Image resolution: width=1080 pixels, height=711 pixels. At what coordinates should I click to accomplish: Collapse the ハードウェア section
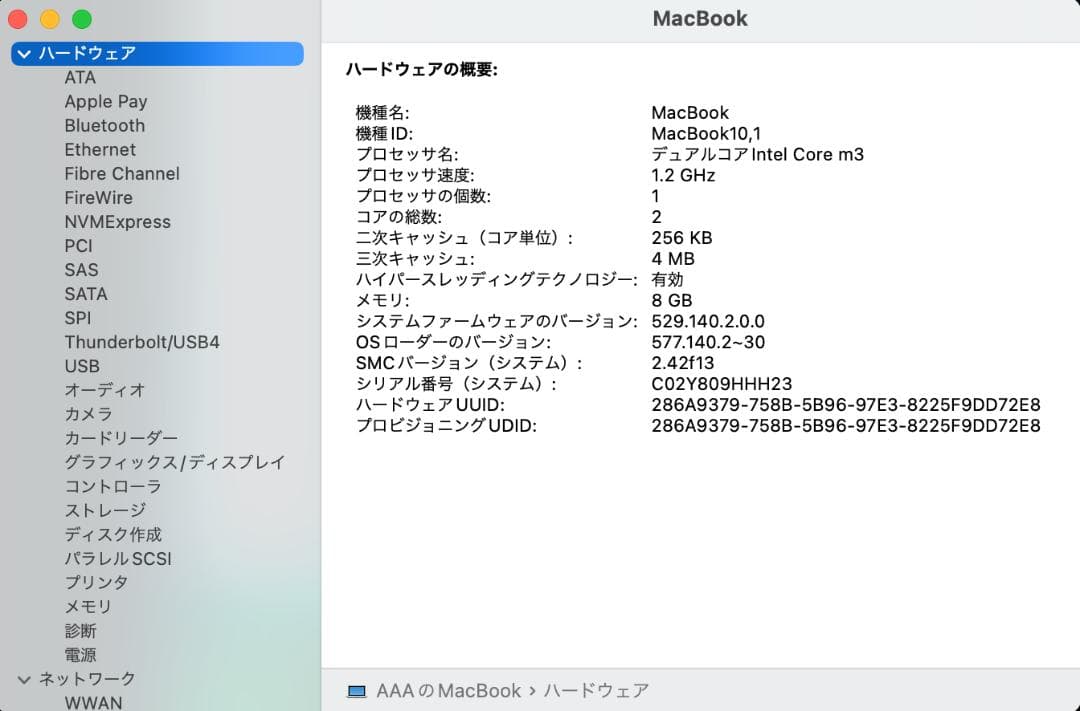[24, 53]
